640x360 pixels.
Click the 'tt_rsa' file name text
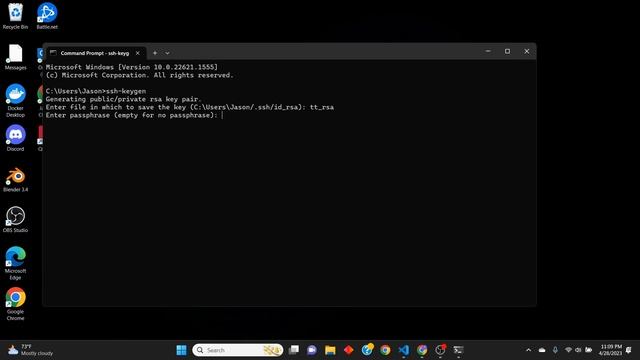(x=322, y=107)
